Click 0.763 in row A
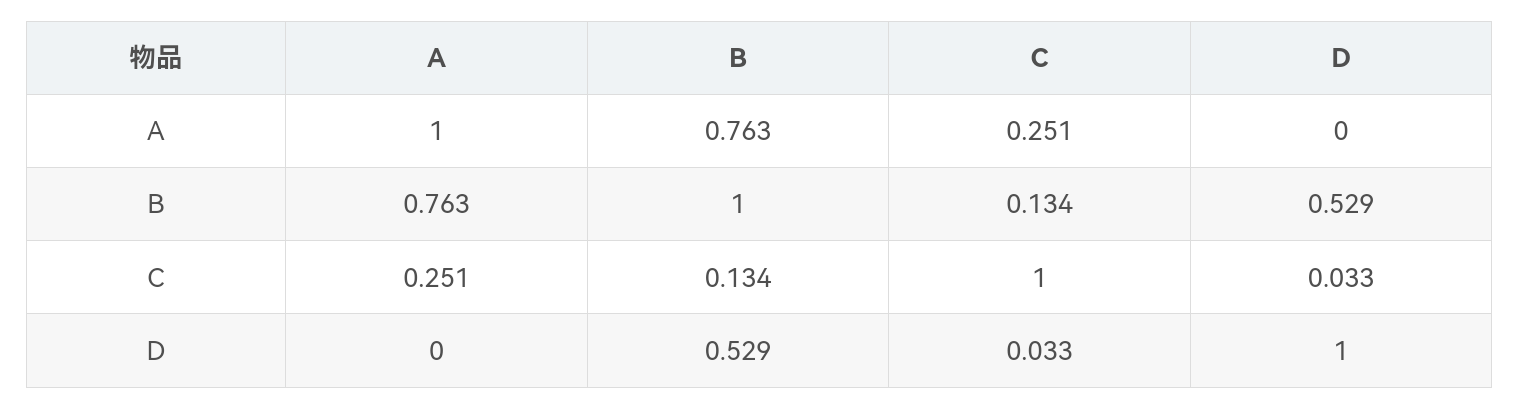 (x=738, y=131)
